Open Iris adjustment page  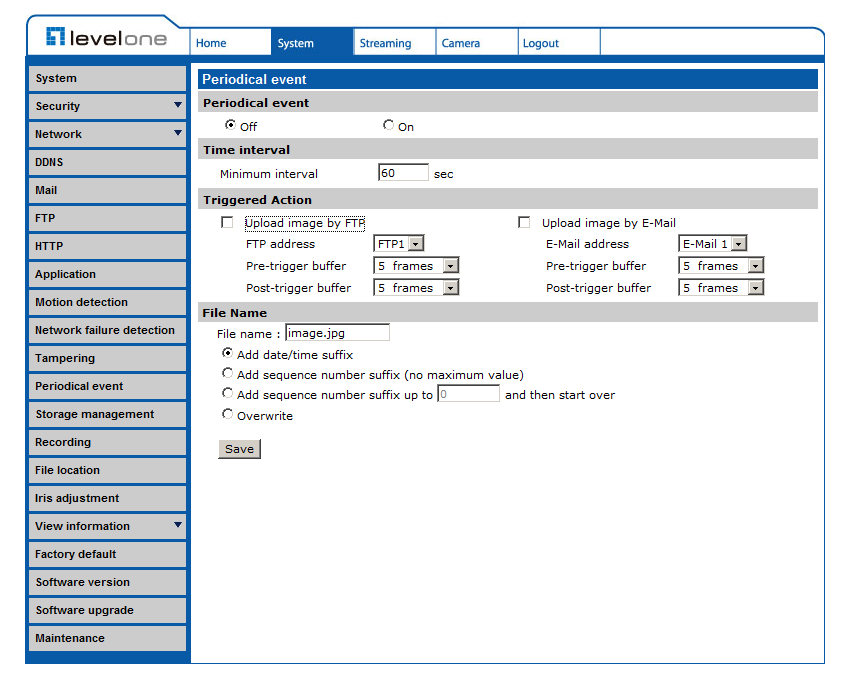click(x=107, y=498)
